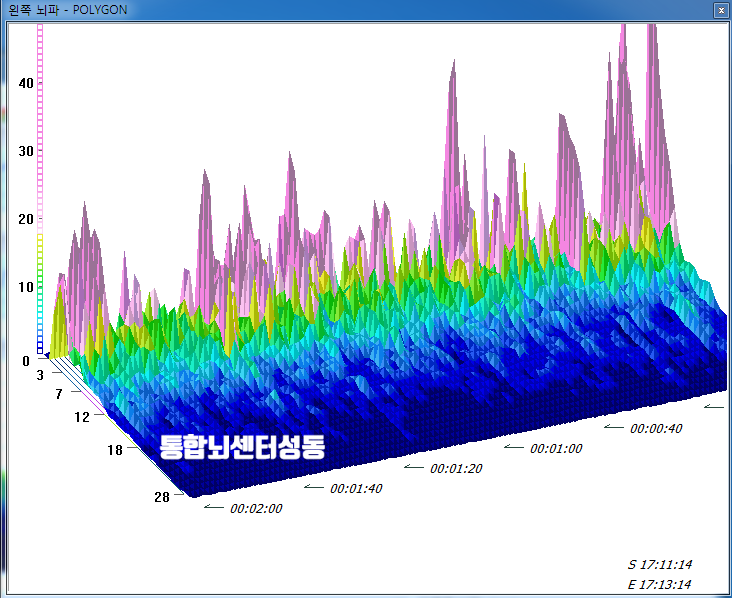The height and width of the screenshot is (598, 732).
Task: Click the frequency axis label 18
Action: 115,451
